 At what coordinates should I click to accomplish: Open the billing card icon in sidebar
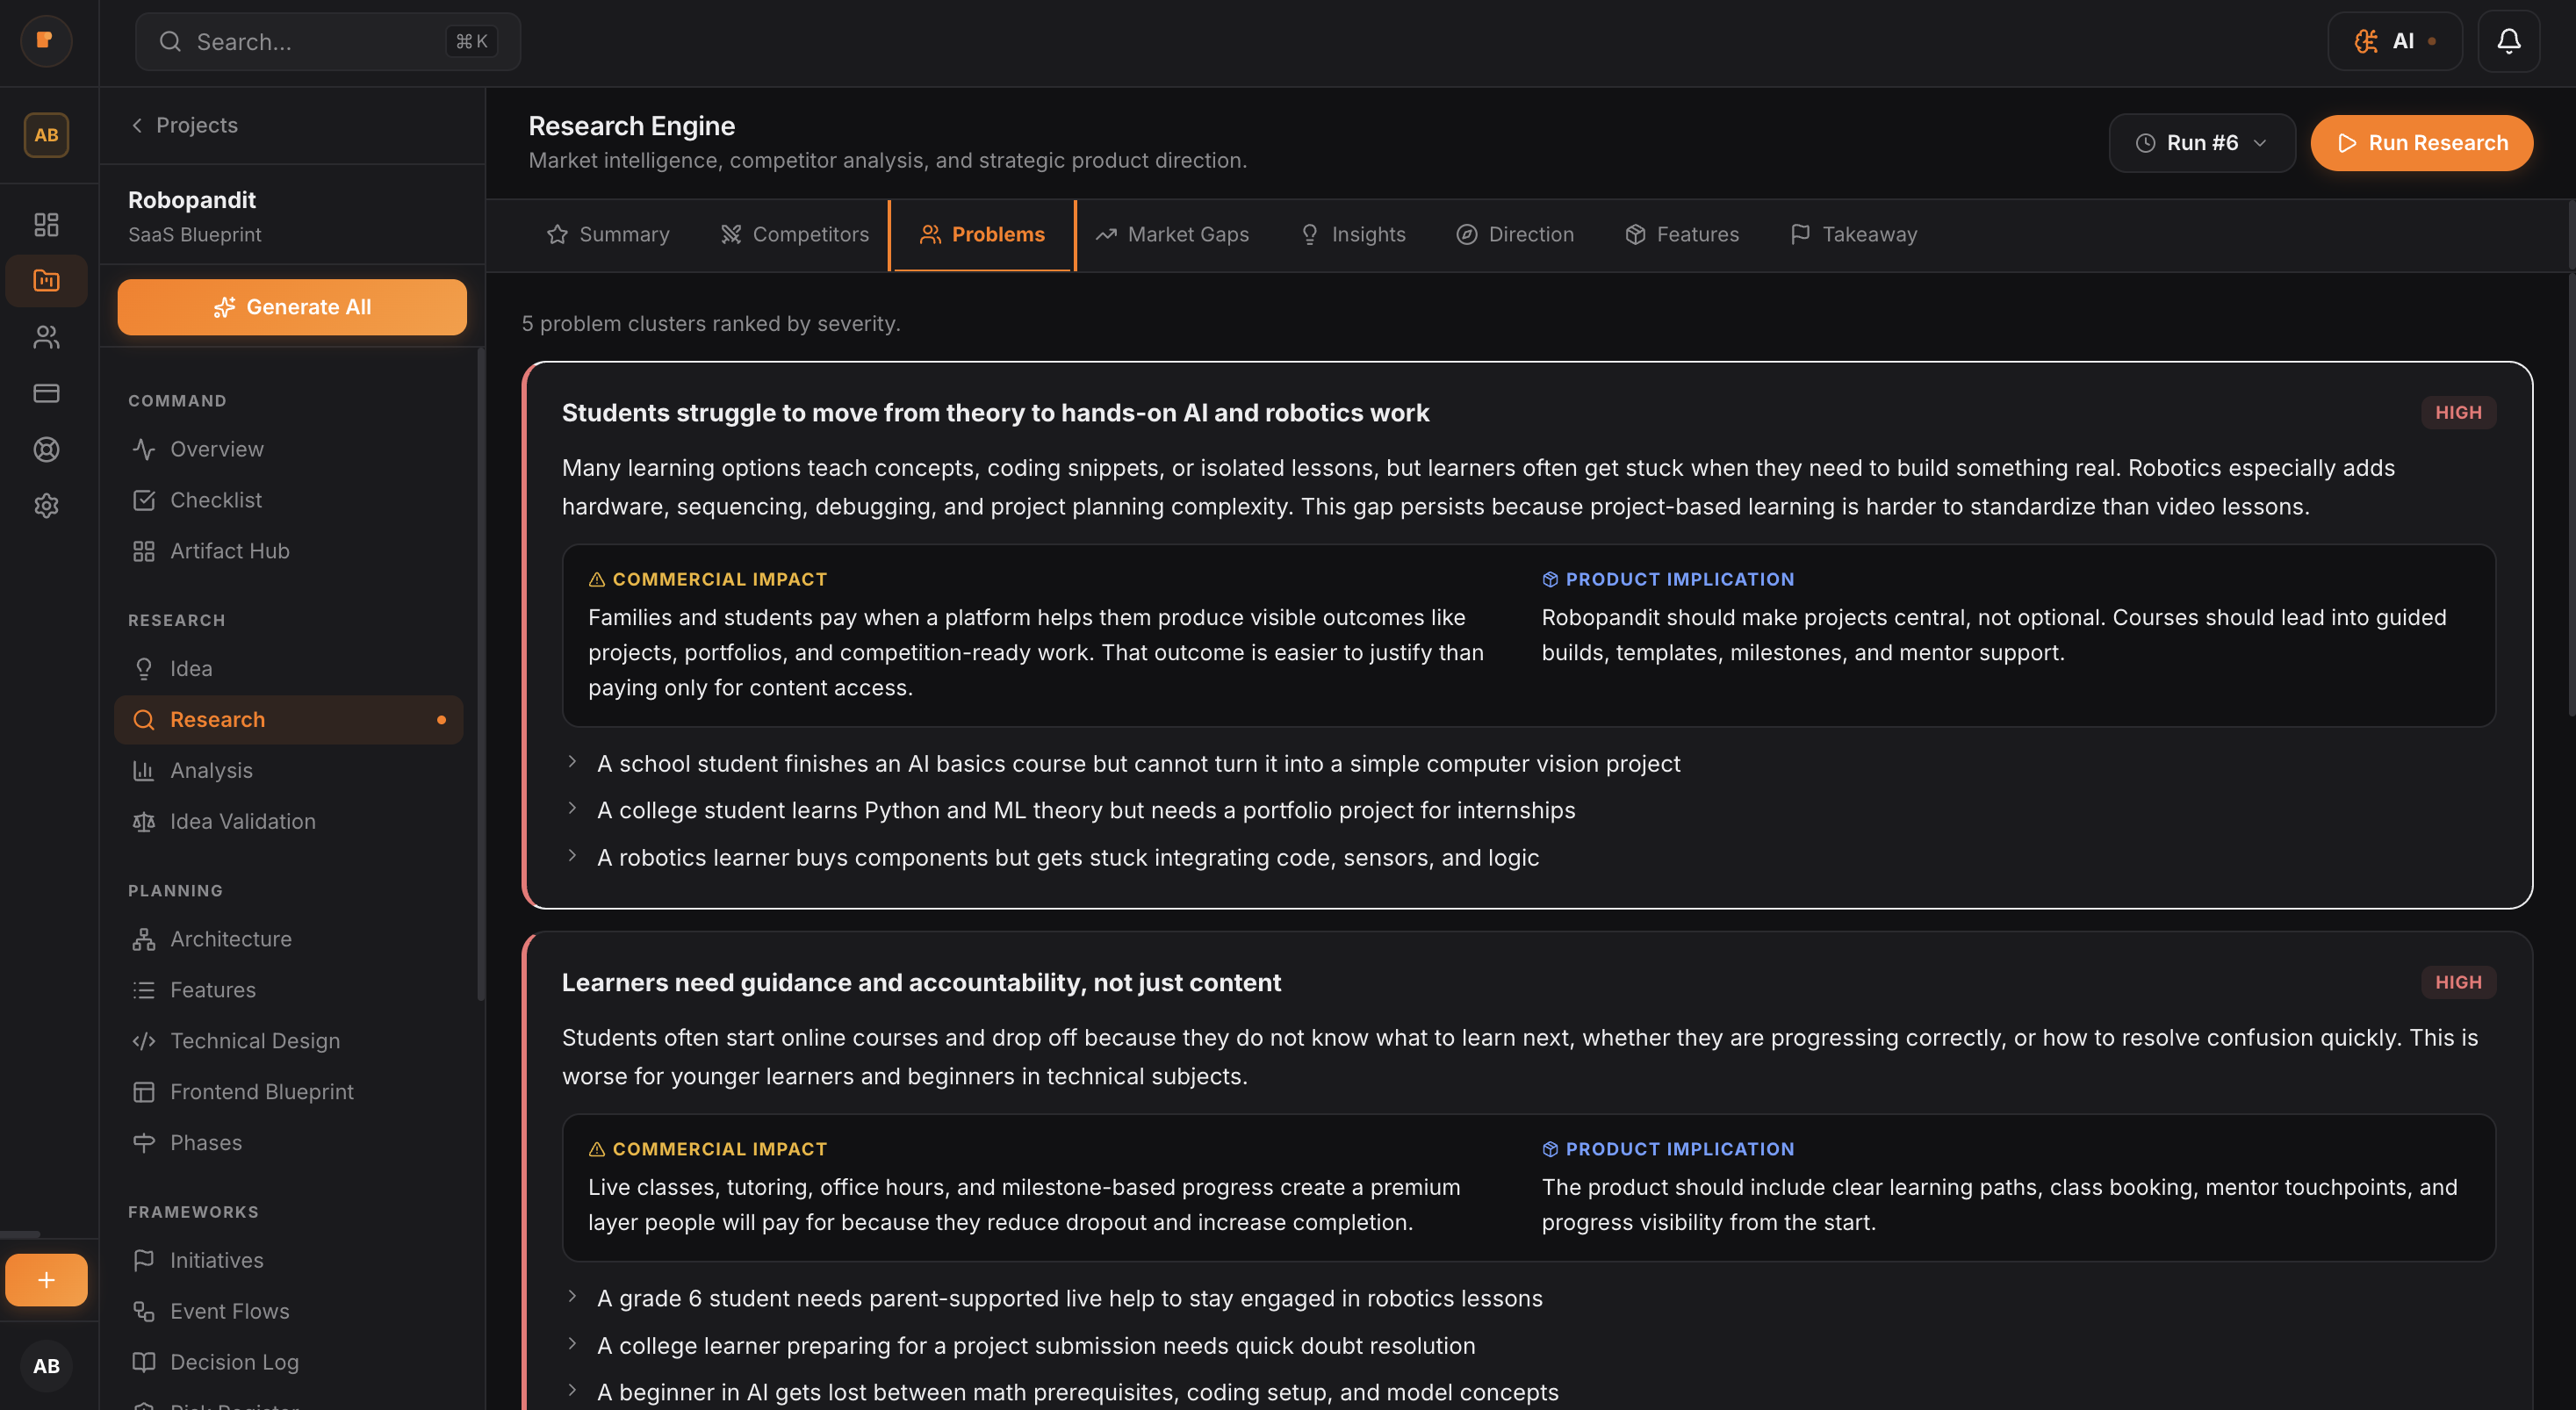(x=46, y=393)
